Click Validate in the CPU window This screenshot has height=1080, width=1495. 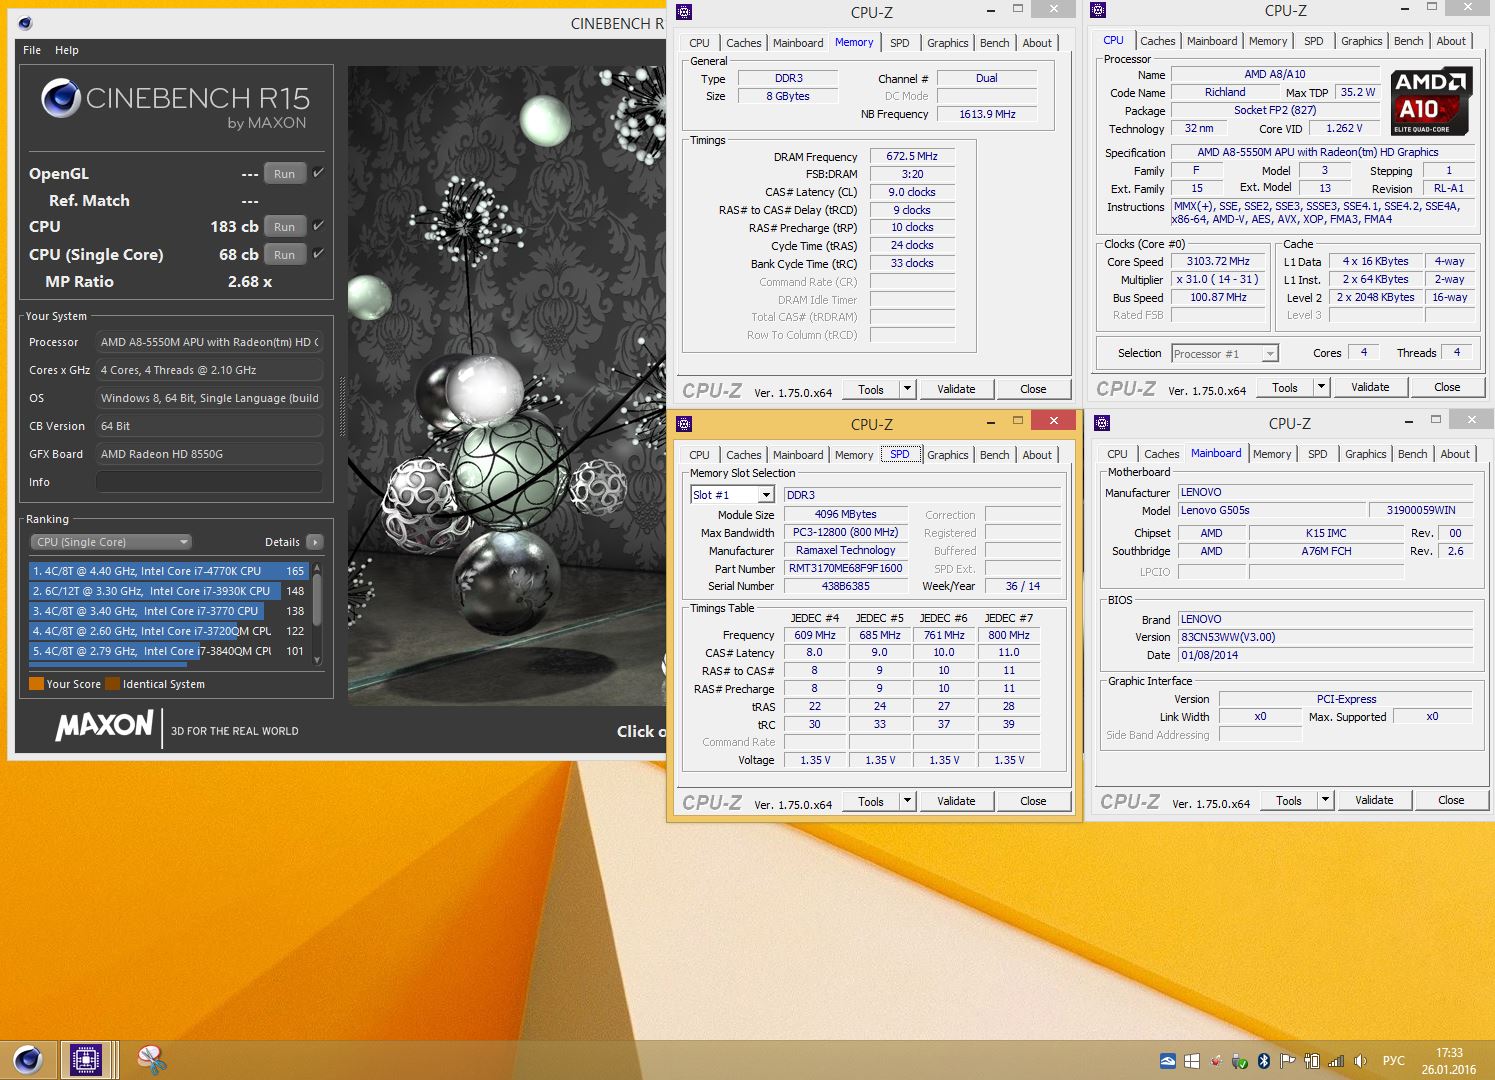[1370, 387]
